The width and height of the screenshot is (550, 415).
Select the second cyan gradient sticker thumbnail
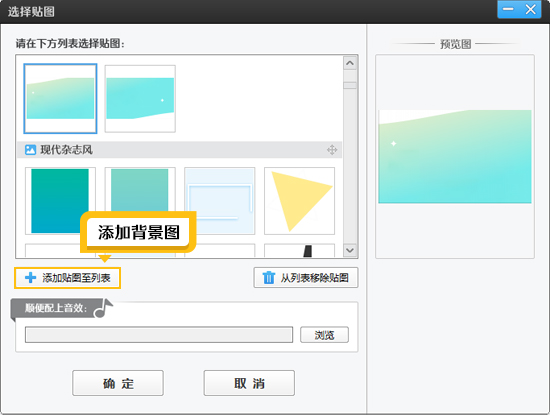coord(140,99)
